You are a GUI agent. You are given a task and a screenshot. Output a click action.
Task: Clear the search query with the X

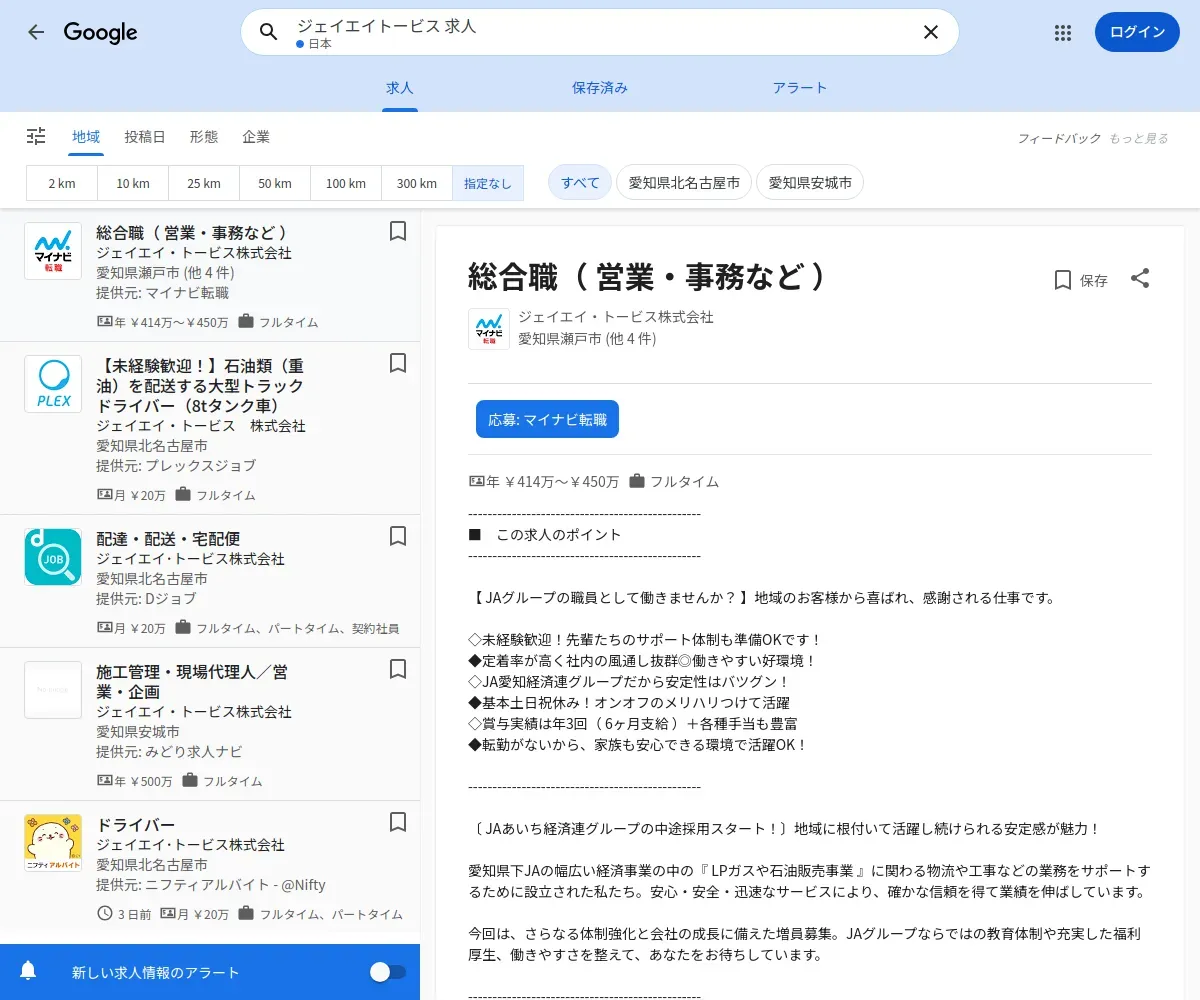coord(930,32)
